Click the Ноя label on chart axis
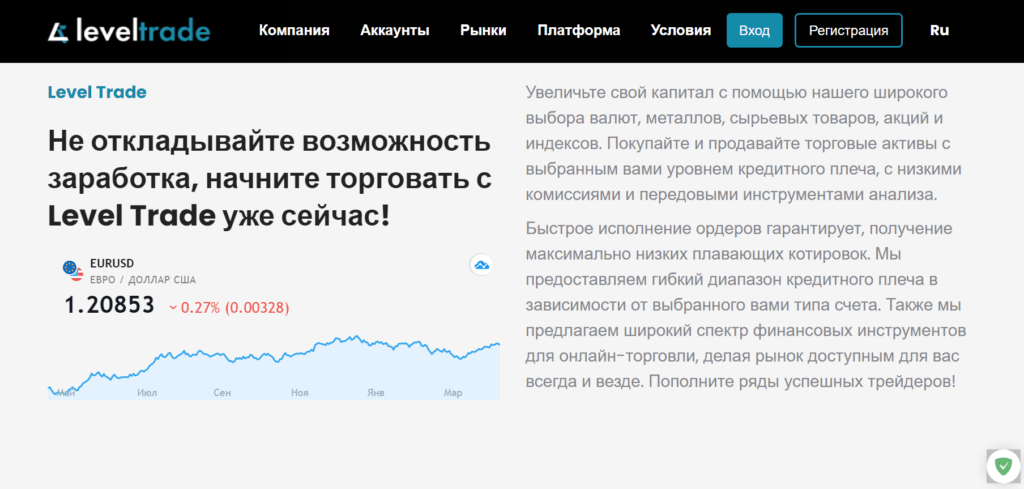The height and width of the screenshot is (489, 1024). click(300, 393)
